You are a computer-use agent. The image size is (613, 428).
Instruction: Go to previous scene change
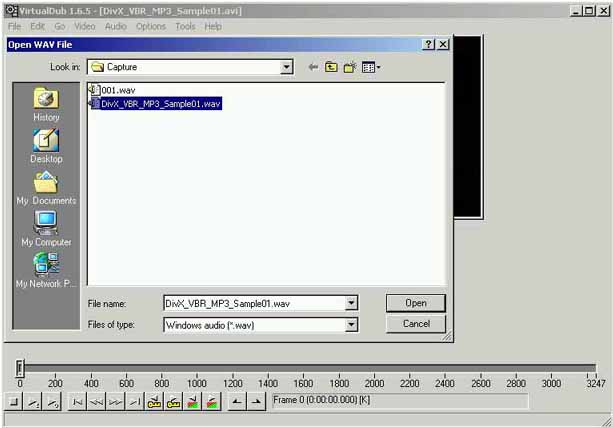192,402
